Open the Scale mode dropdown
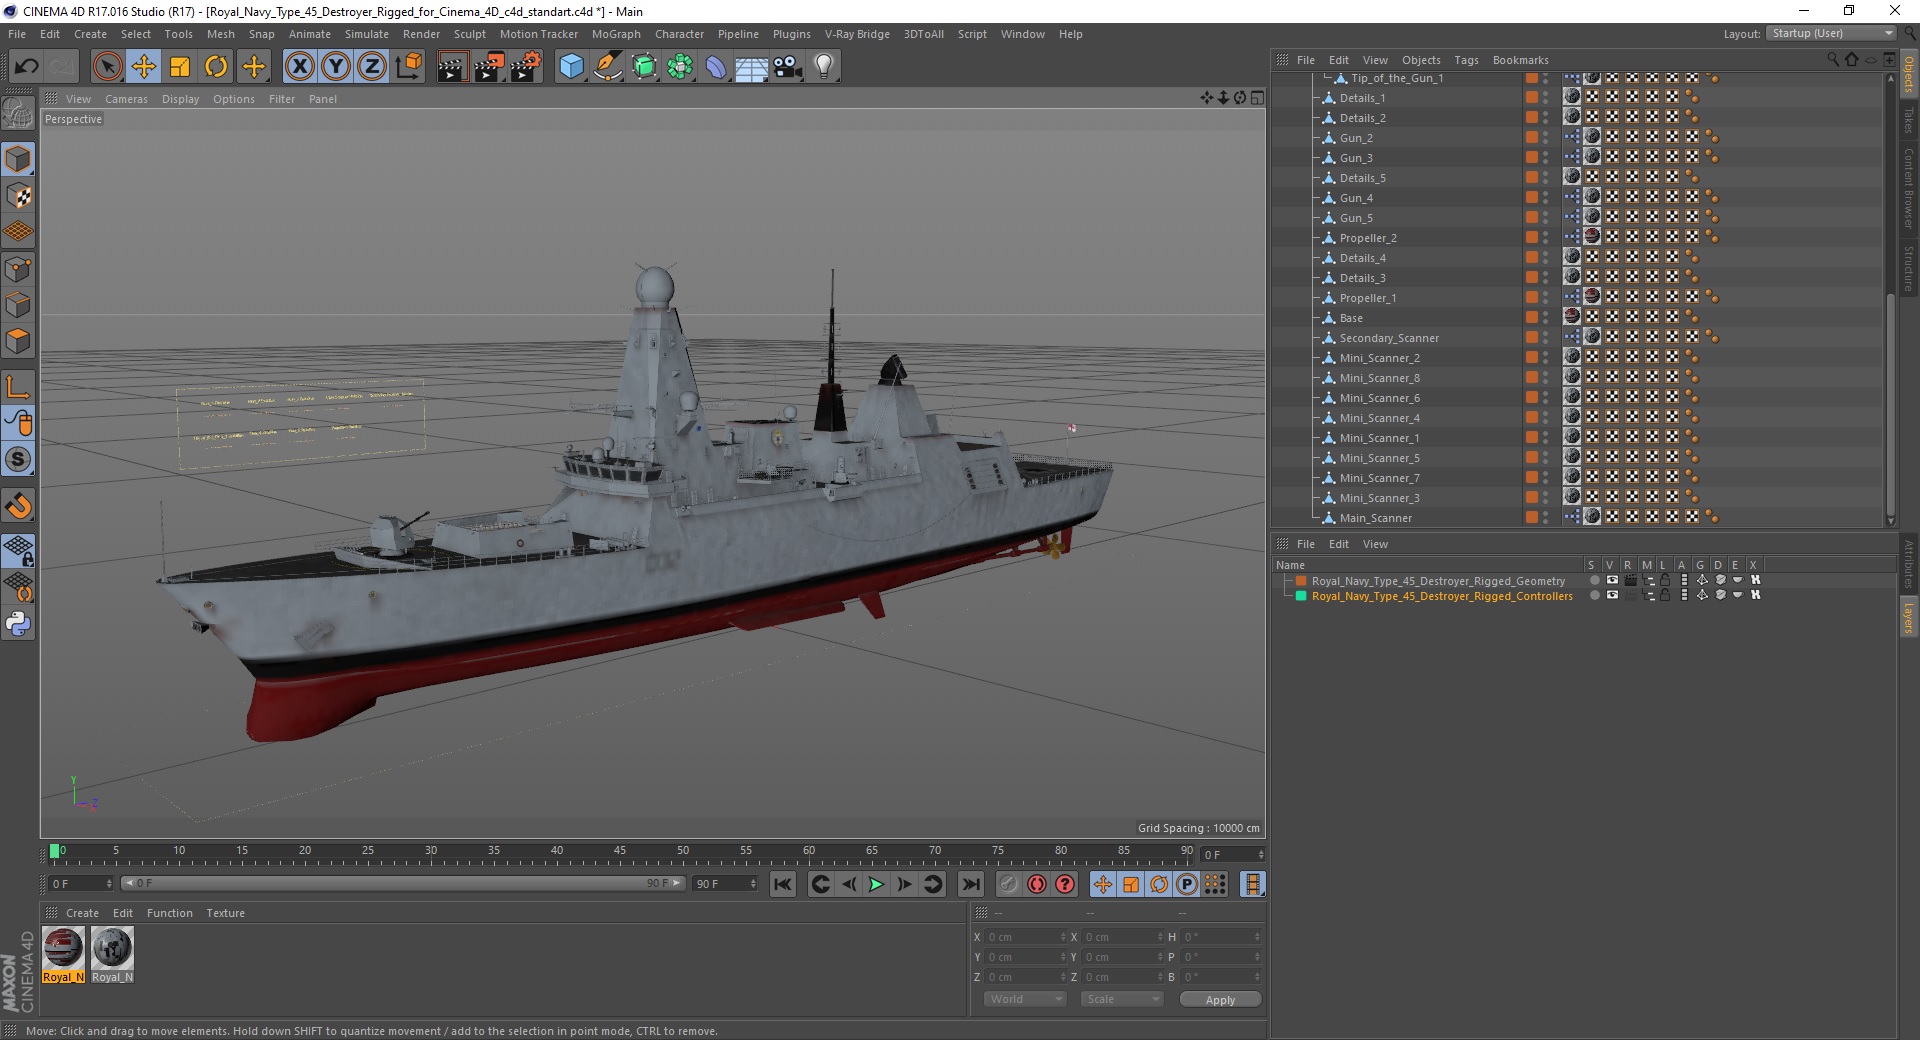The height and width of the screenshot is (1040, 1920). point(1122,999)
